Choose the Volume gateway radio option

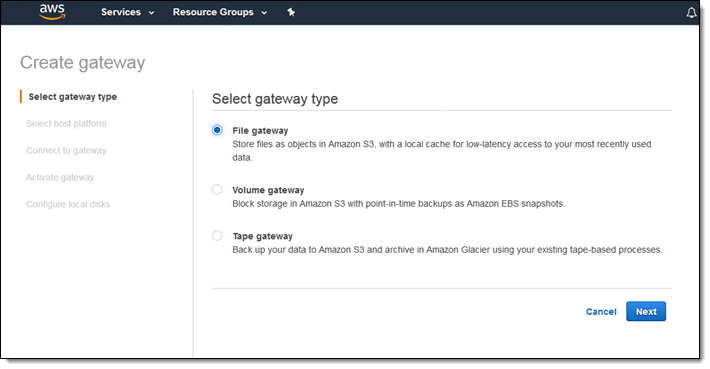coord(217,189)
